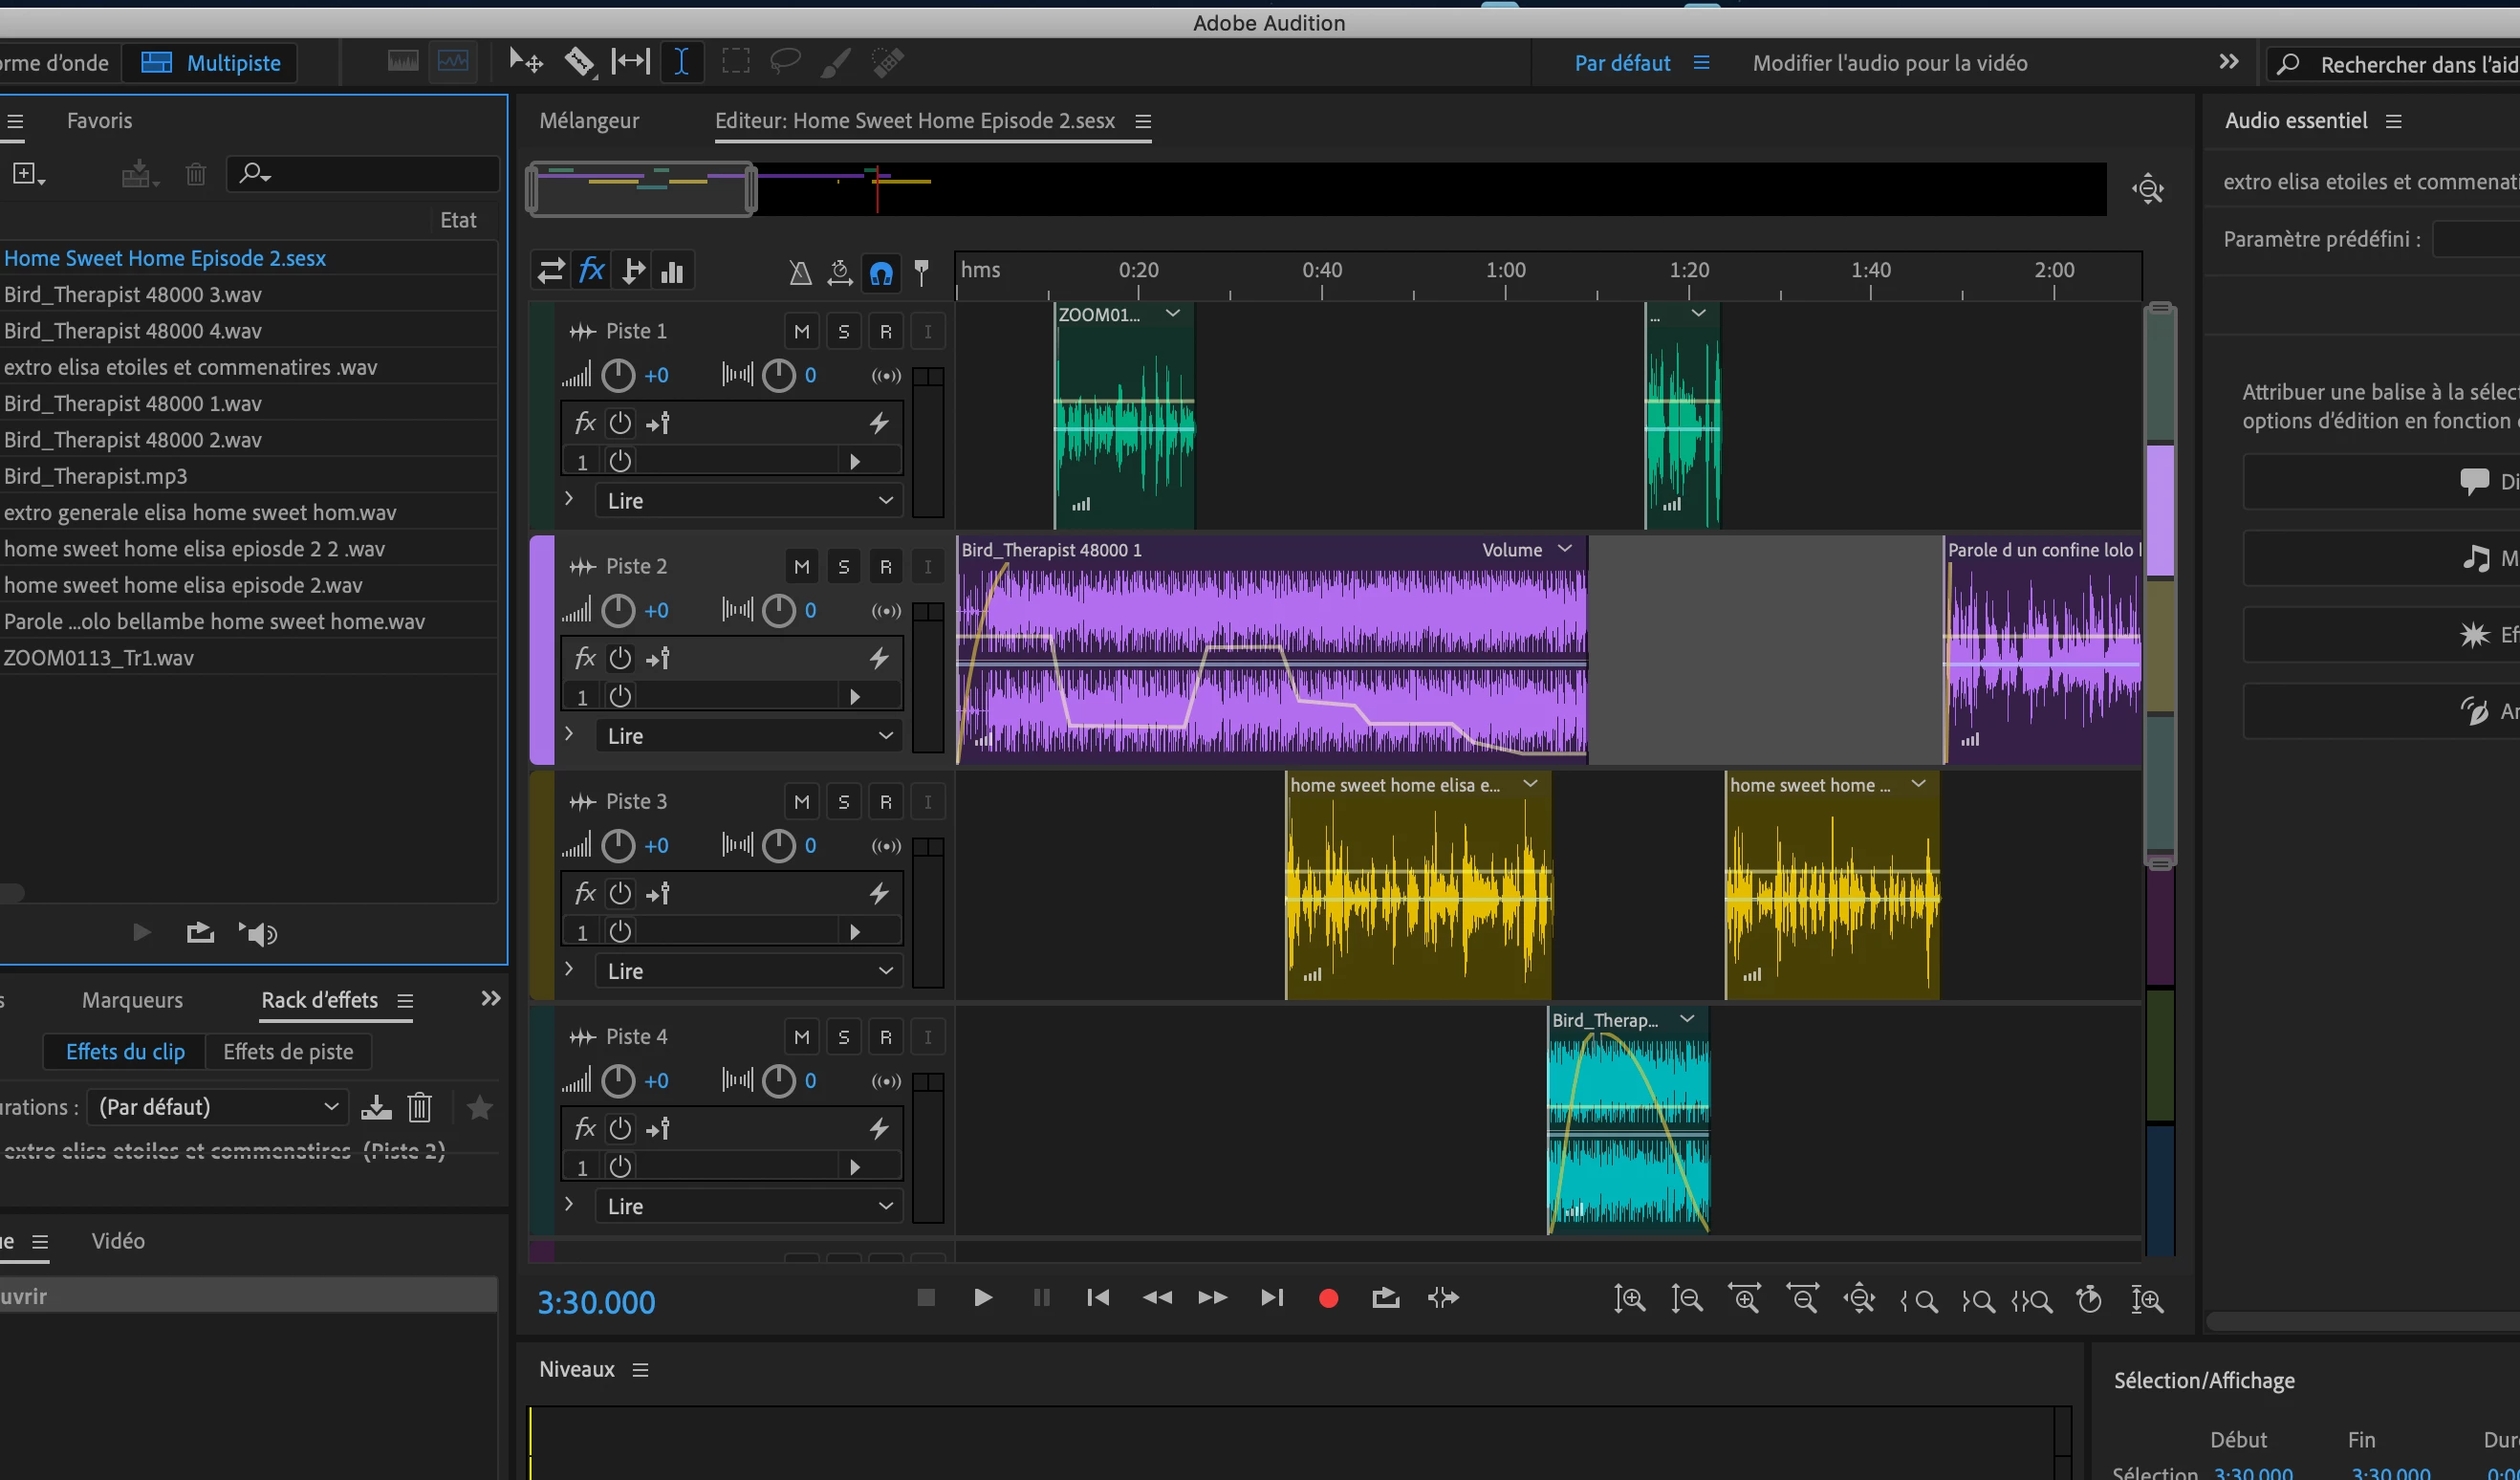
Task: Select the Time Selection tool
Action: [681, 62]
